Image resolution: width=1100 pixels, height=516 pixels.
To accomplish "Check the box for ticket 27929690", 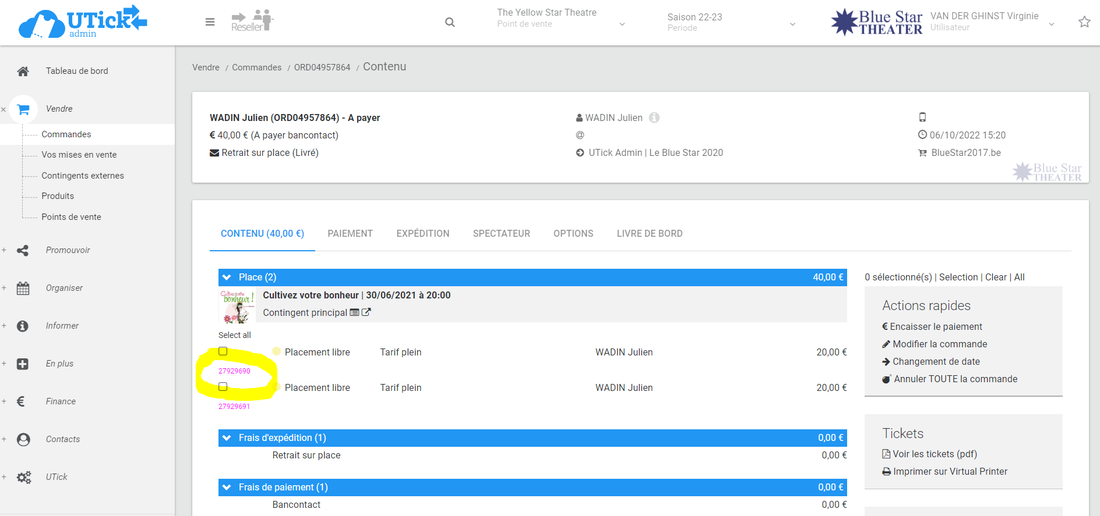I will [223, 352].
